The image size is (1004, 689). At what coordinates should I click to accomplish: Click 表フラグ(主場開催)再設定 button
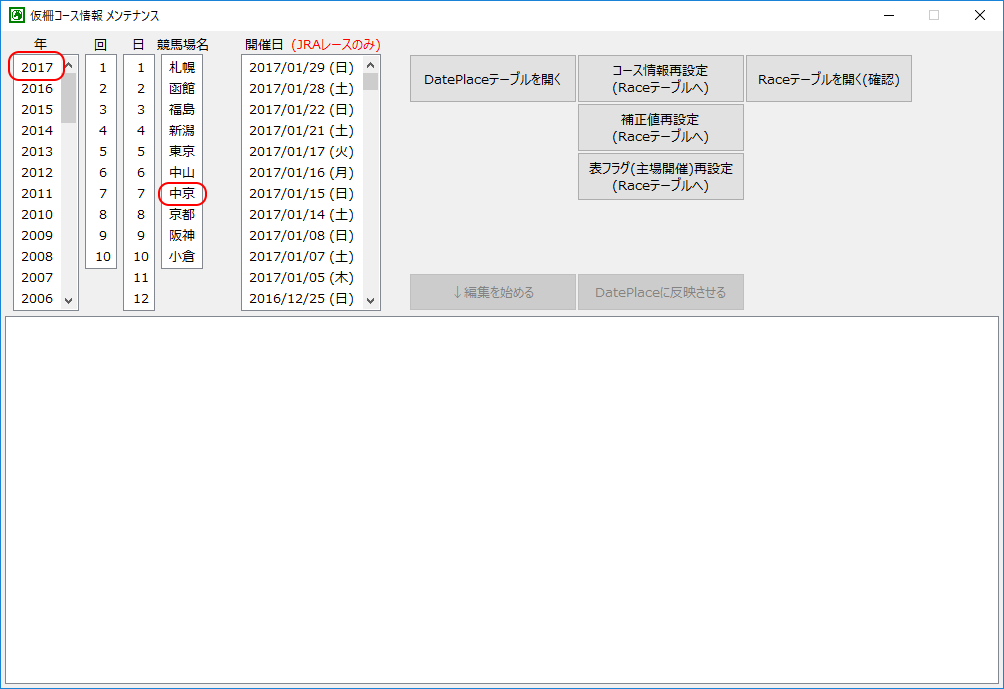click(x=660, y=177)
